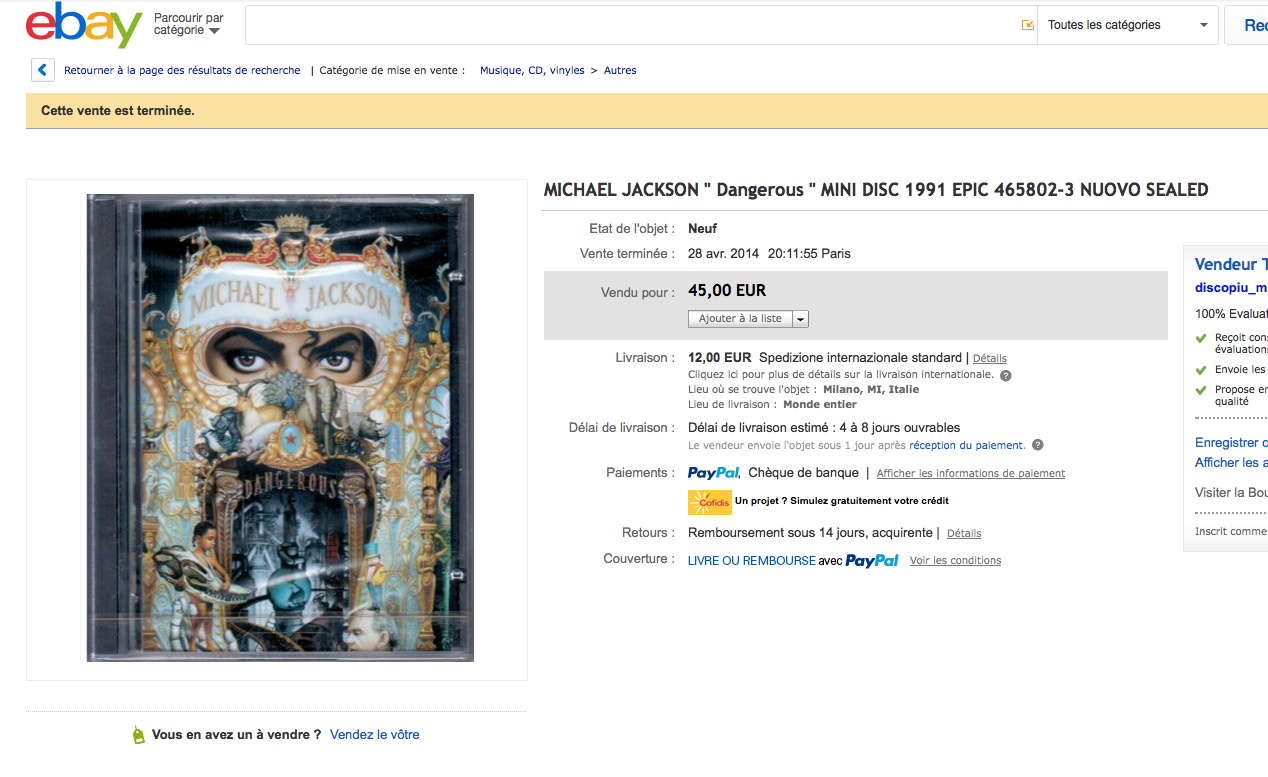Open the Autres breadcrumb category
The height and width of the screenshot is (777, 1268).
(620, 70)
